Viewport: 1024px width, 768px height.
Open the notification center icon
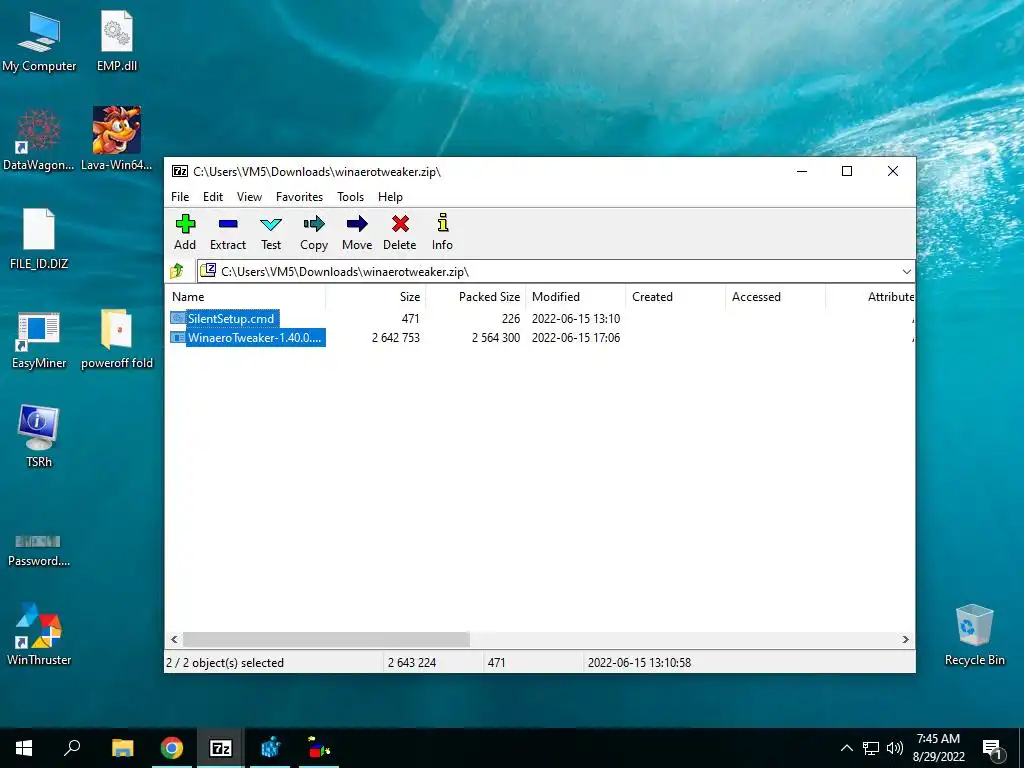(x=992, y=749)
